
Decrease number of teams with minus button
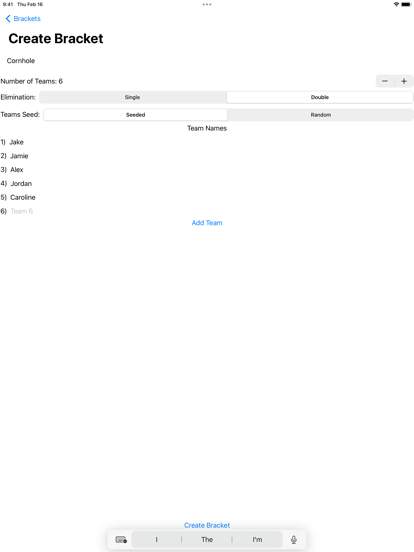(385, 81)
